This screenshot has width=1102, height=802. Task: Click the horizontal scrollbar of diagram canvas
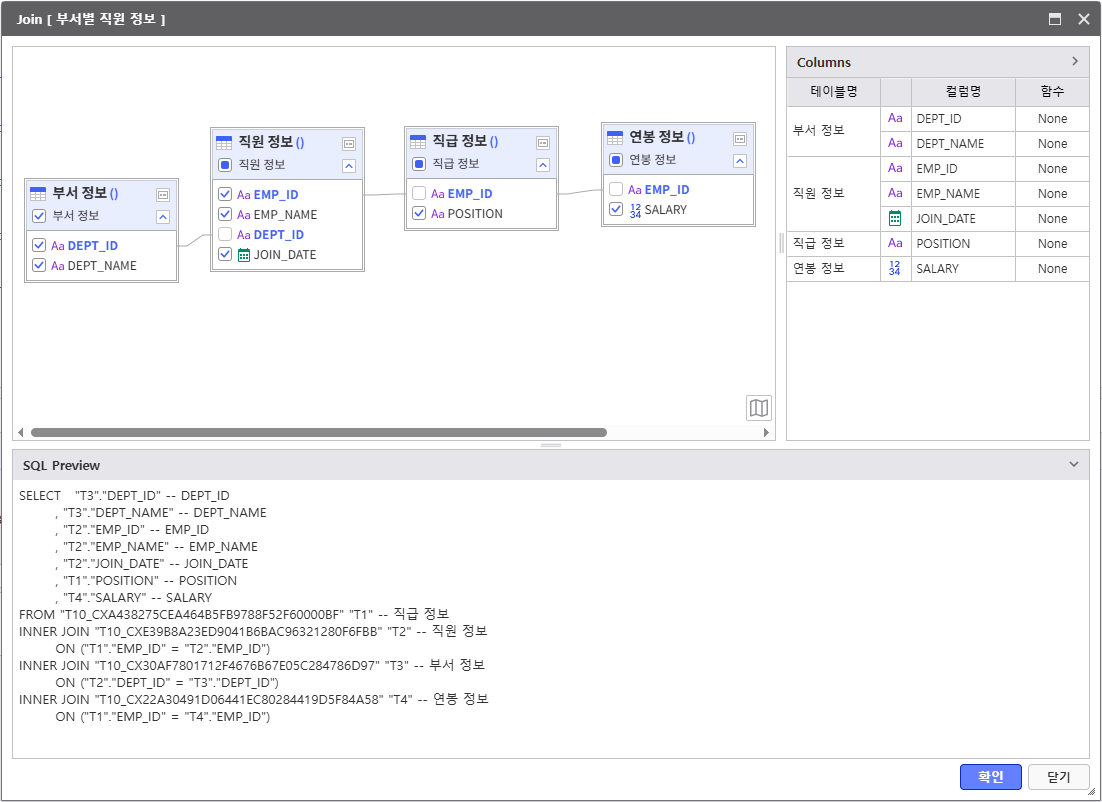click(318, 433)
